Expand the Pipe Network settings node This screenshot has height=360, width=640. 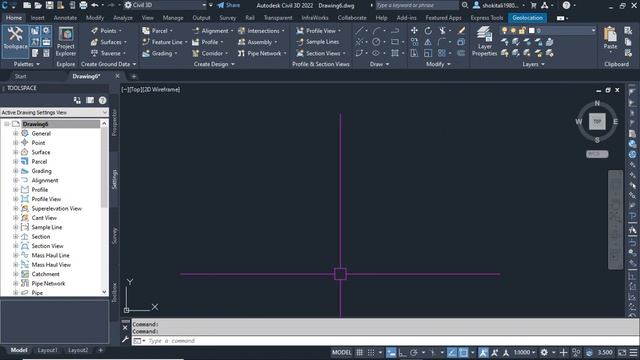pyautogui.click(x=16, y=284)
